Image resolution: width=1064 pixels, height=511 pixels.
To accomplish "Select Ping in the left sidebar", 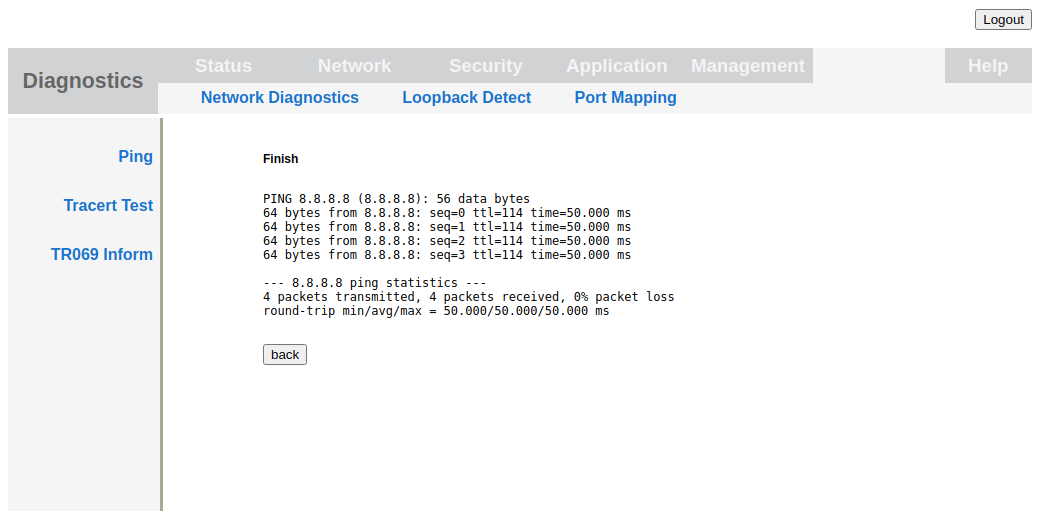I will pos(135,156).
